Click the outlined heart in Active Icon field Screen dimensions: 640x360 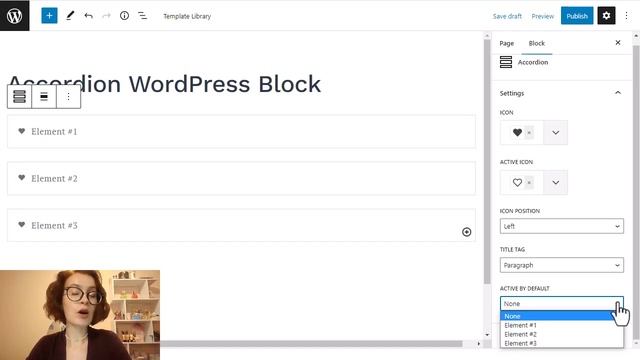coord(517,182)
